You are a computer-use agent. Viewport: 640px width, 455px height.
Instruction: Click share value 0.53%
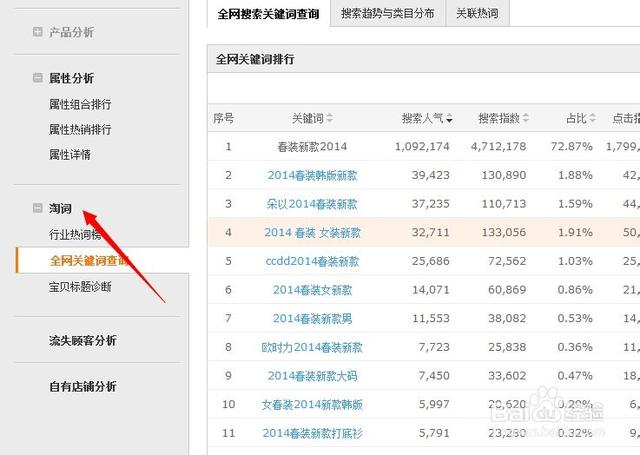click(575, 318)
